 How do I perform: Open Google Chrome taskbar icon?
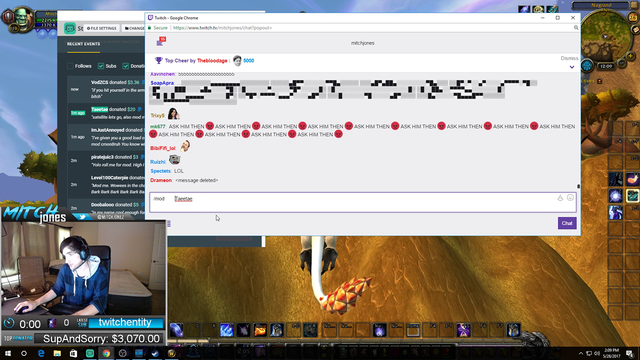click(106, 353)
